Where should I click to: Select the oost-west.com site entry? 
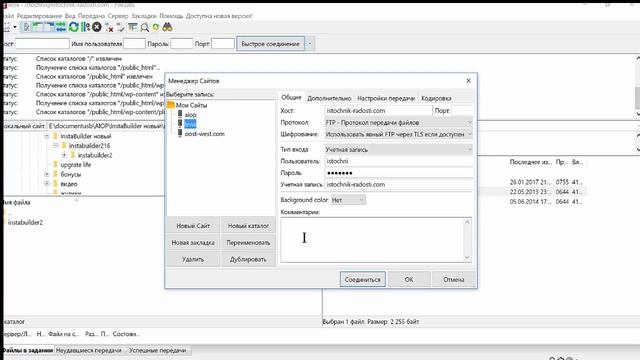click(204, 134)
